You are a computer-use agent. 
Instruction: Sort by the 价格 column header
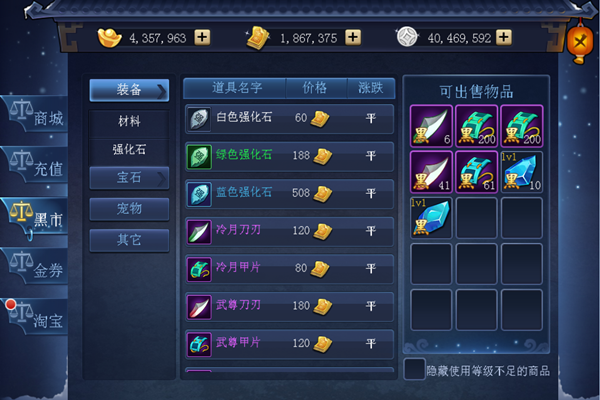315,88
